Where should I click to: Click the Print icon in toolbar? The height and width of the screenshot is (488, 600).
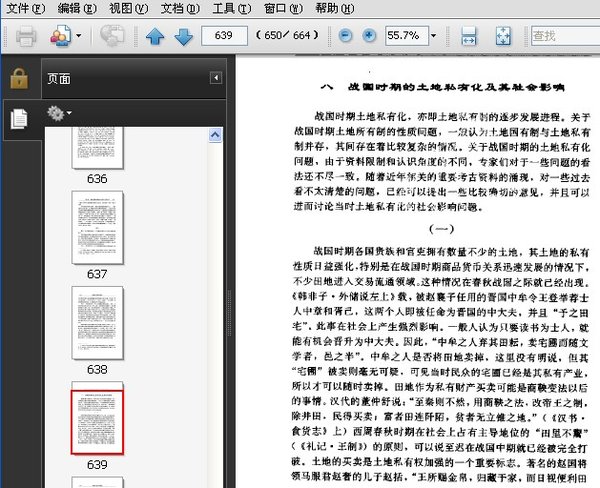[x=26, y=36]
